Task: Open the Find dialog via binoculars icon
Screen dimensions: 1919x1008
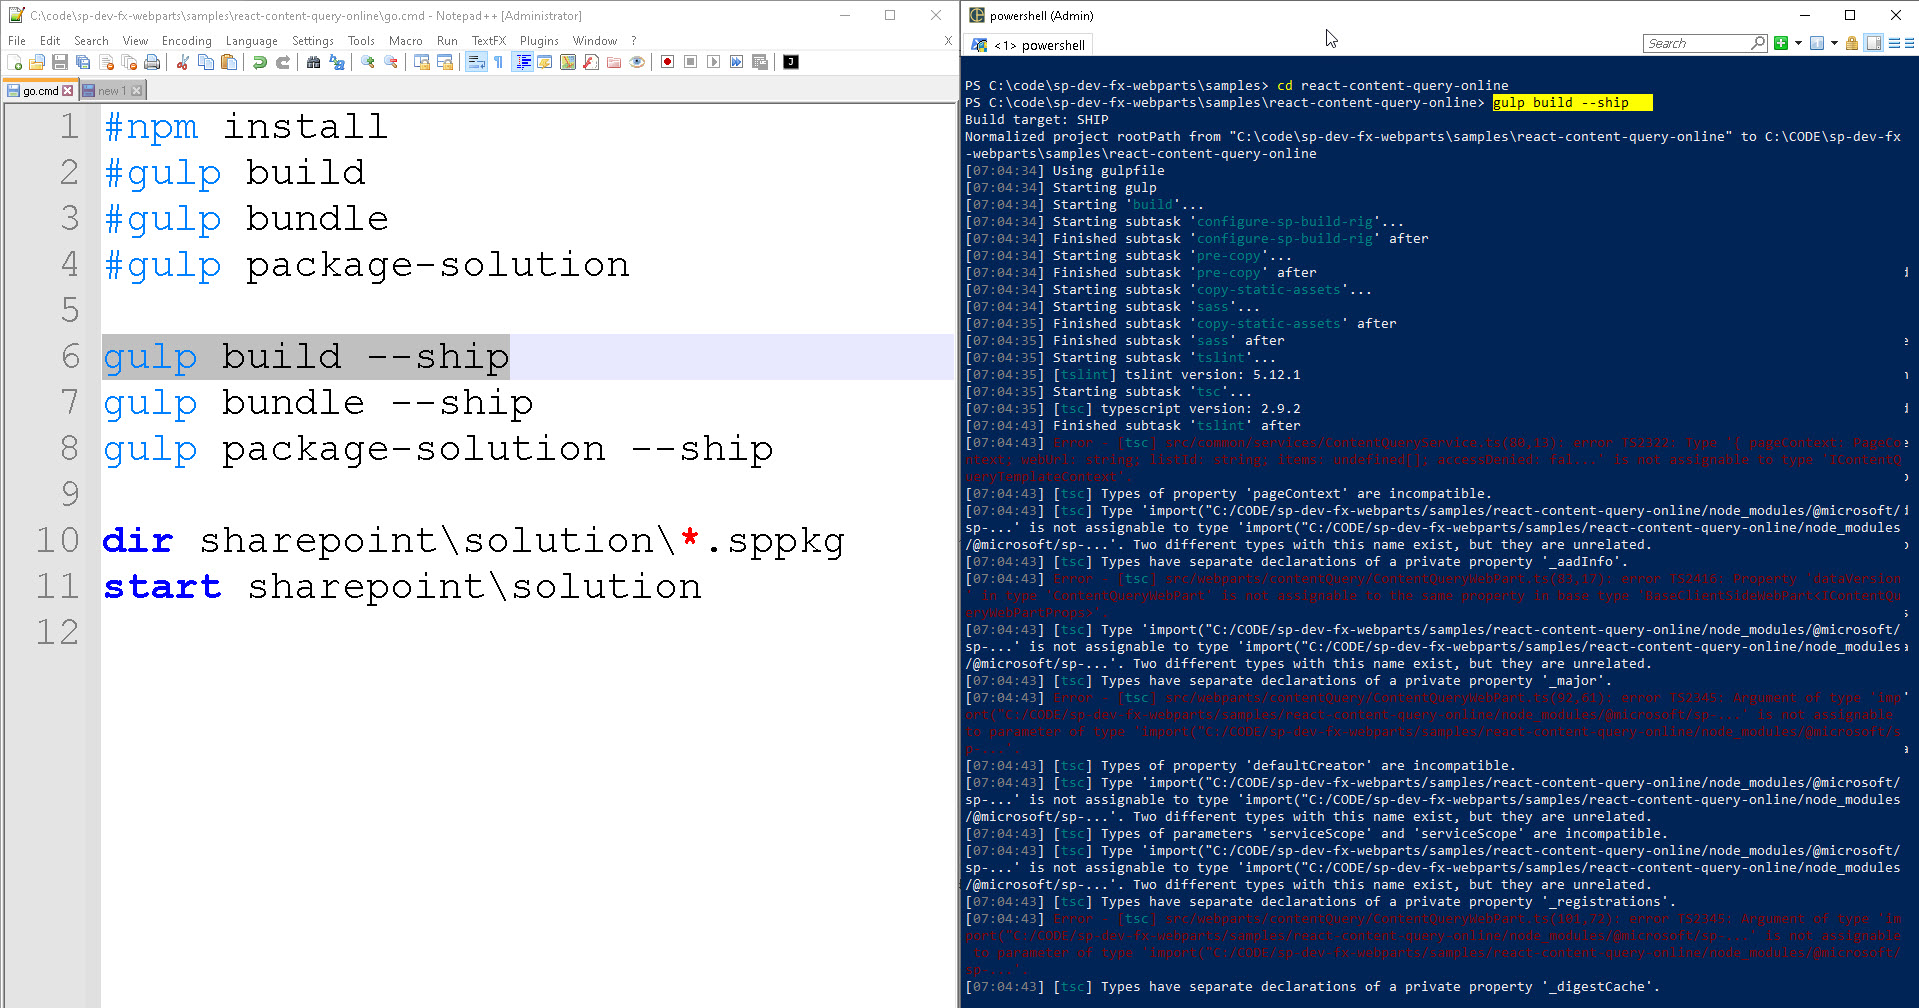Action: click(x=313, y=62)
